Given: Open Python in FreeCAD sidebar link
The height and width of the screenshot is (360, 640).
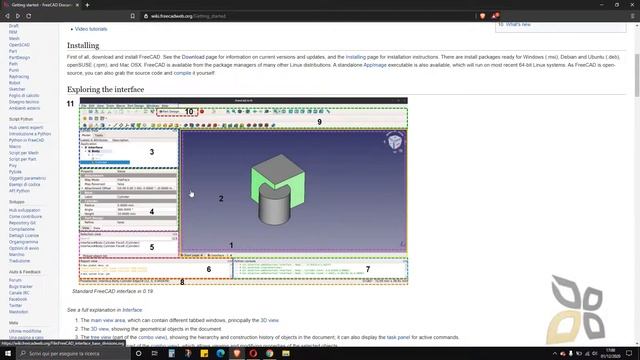Looking at the screenshot, I should tap(27, 140).
